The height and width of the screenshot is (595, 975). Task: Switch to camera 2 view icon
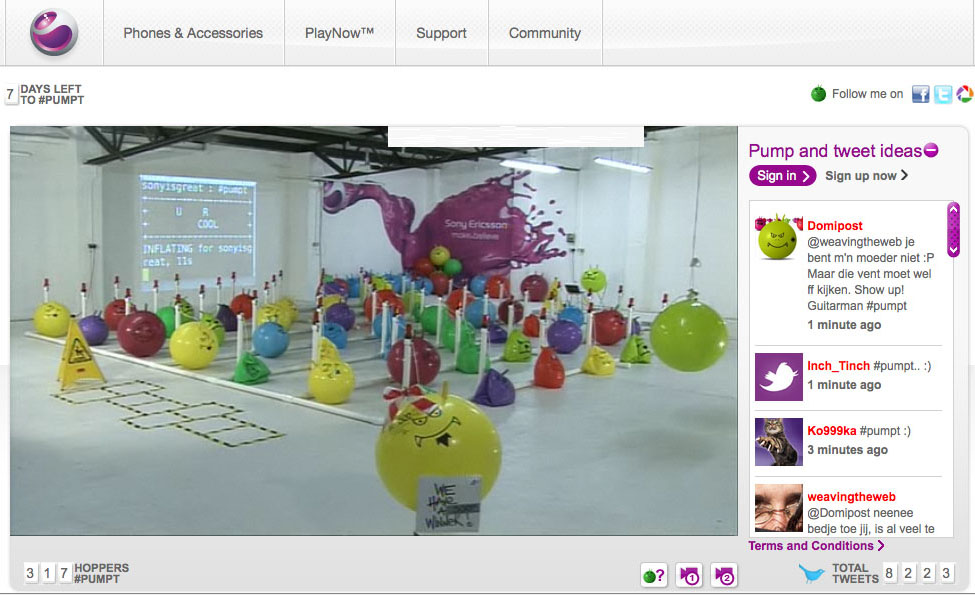point(724,576)
